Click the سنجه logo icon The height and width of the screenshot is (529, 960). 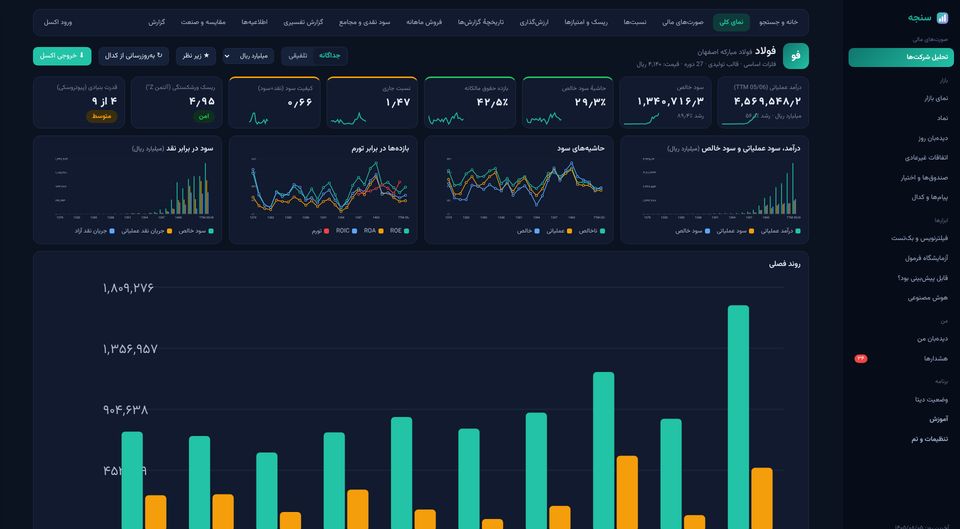pyautogui.click(x=942, y=18)
